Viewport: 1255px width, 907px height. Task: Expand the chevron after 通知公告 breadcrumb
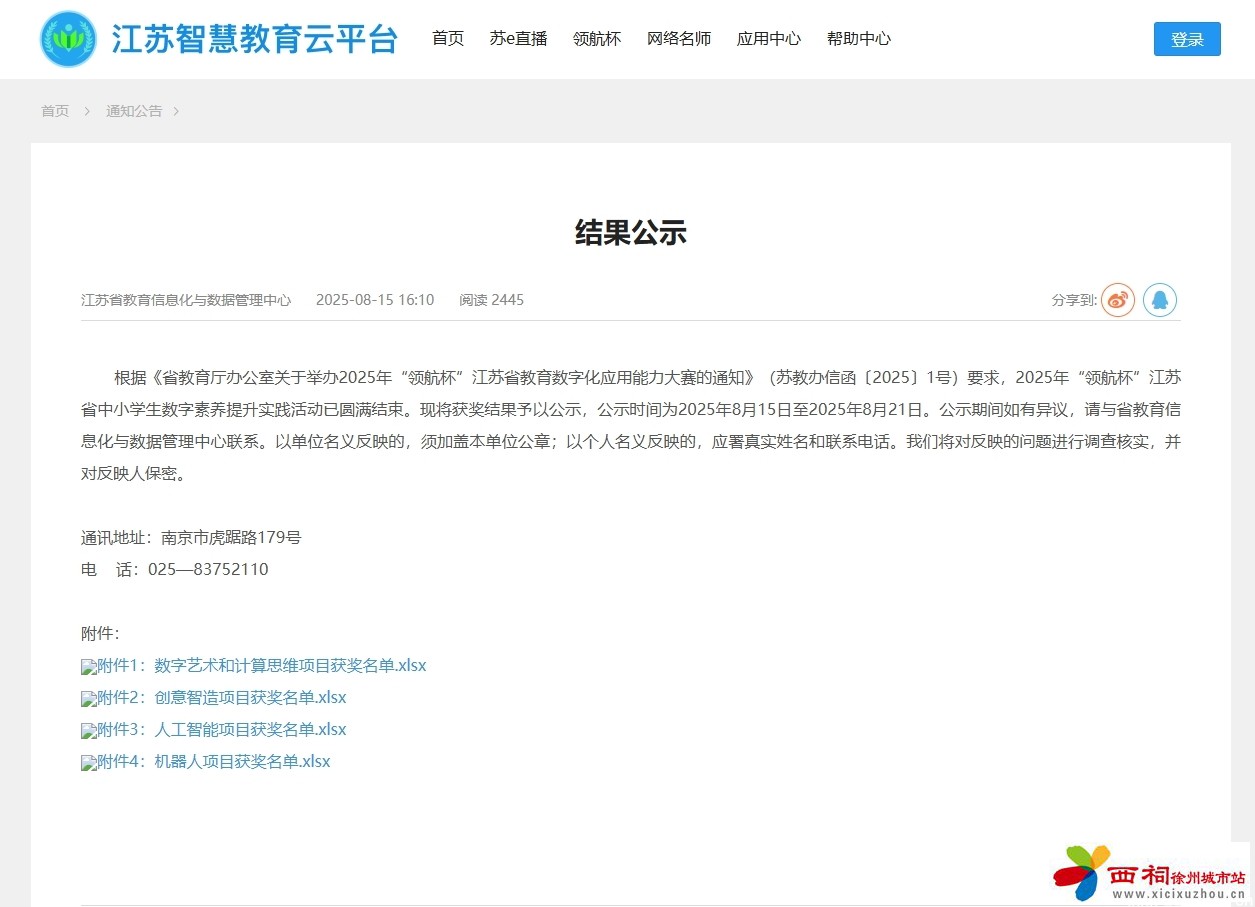176,111
